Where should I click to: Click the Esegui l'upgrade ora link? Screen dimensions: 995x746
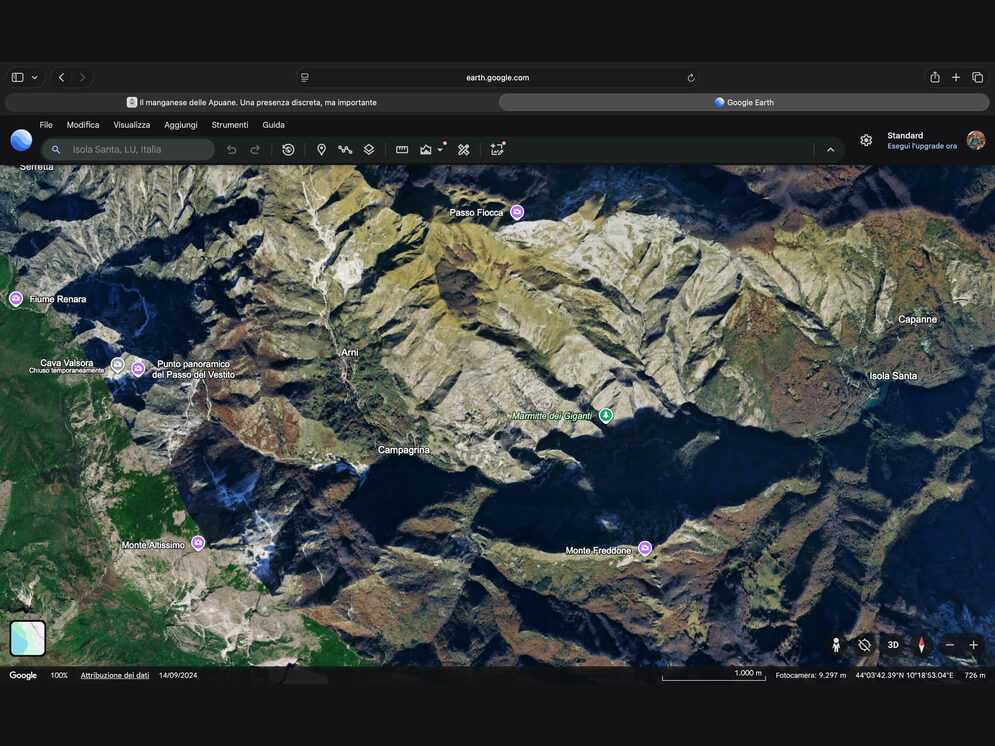921,146
